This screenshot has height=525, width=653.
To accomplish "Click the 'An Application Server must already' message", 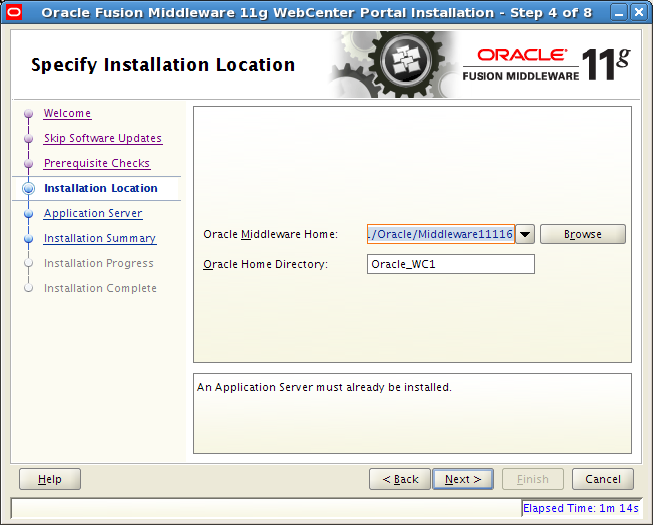I will [324, 387].
